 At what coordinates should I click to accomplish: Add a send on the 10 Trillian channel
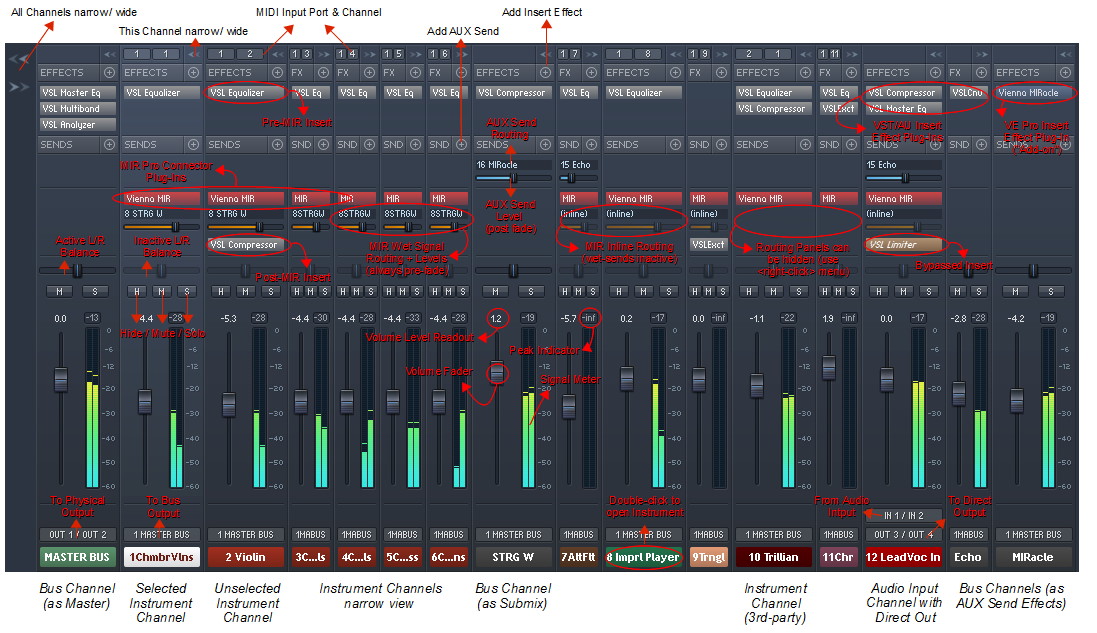805,144
